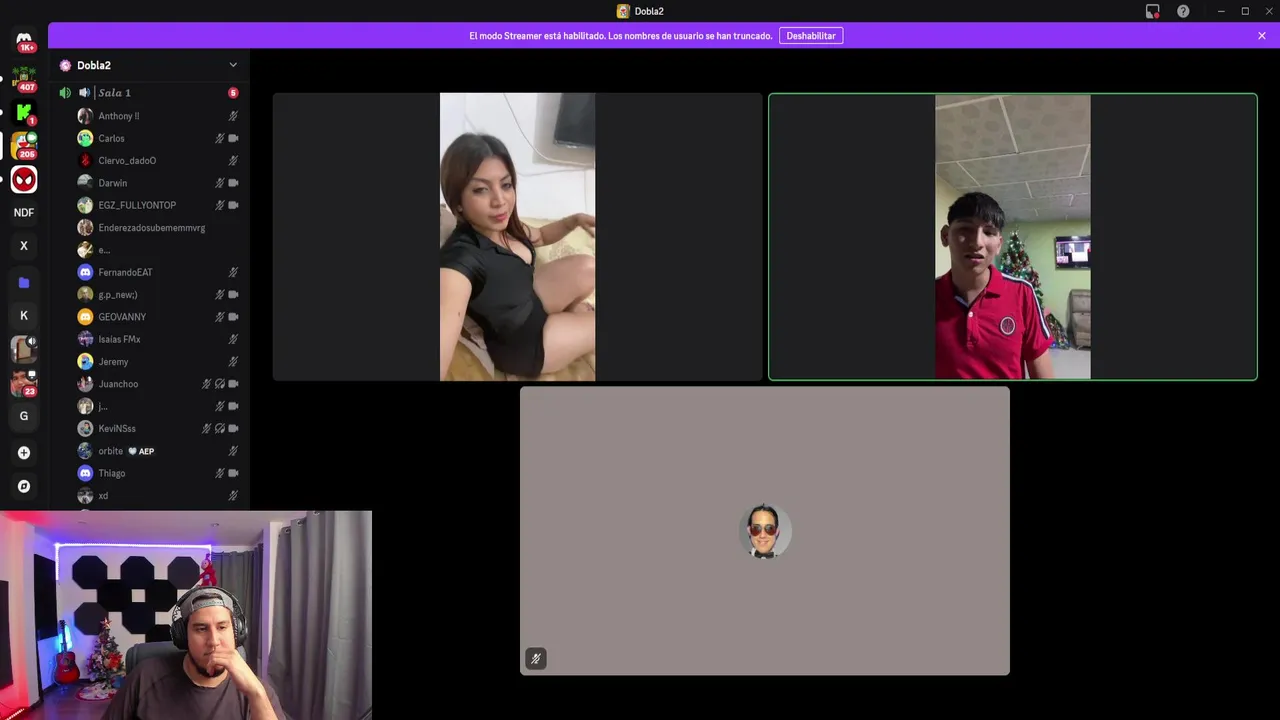Click the sunglasses avatar in gray tile
The image size is (1280, 720).
(765, 531)
